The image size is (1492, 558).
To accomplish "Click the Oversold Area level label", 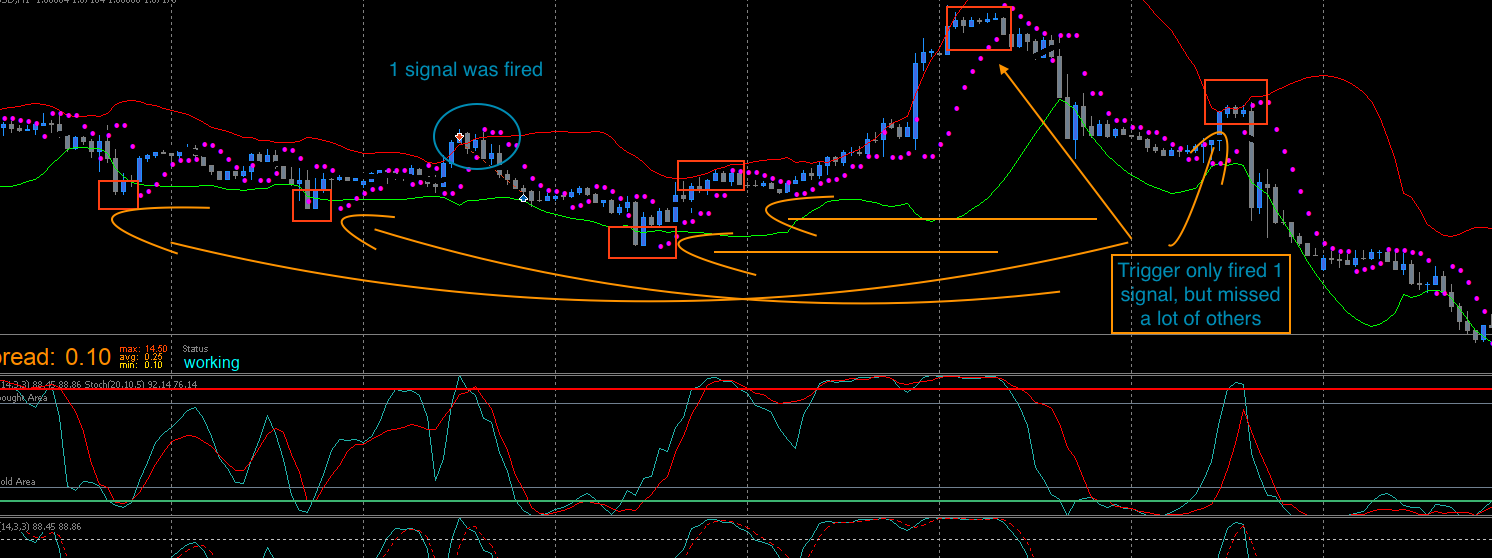I will (18, 482).
